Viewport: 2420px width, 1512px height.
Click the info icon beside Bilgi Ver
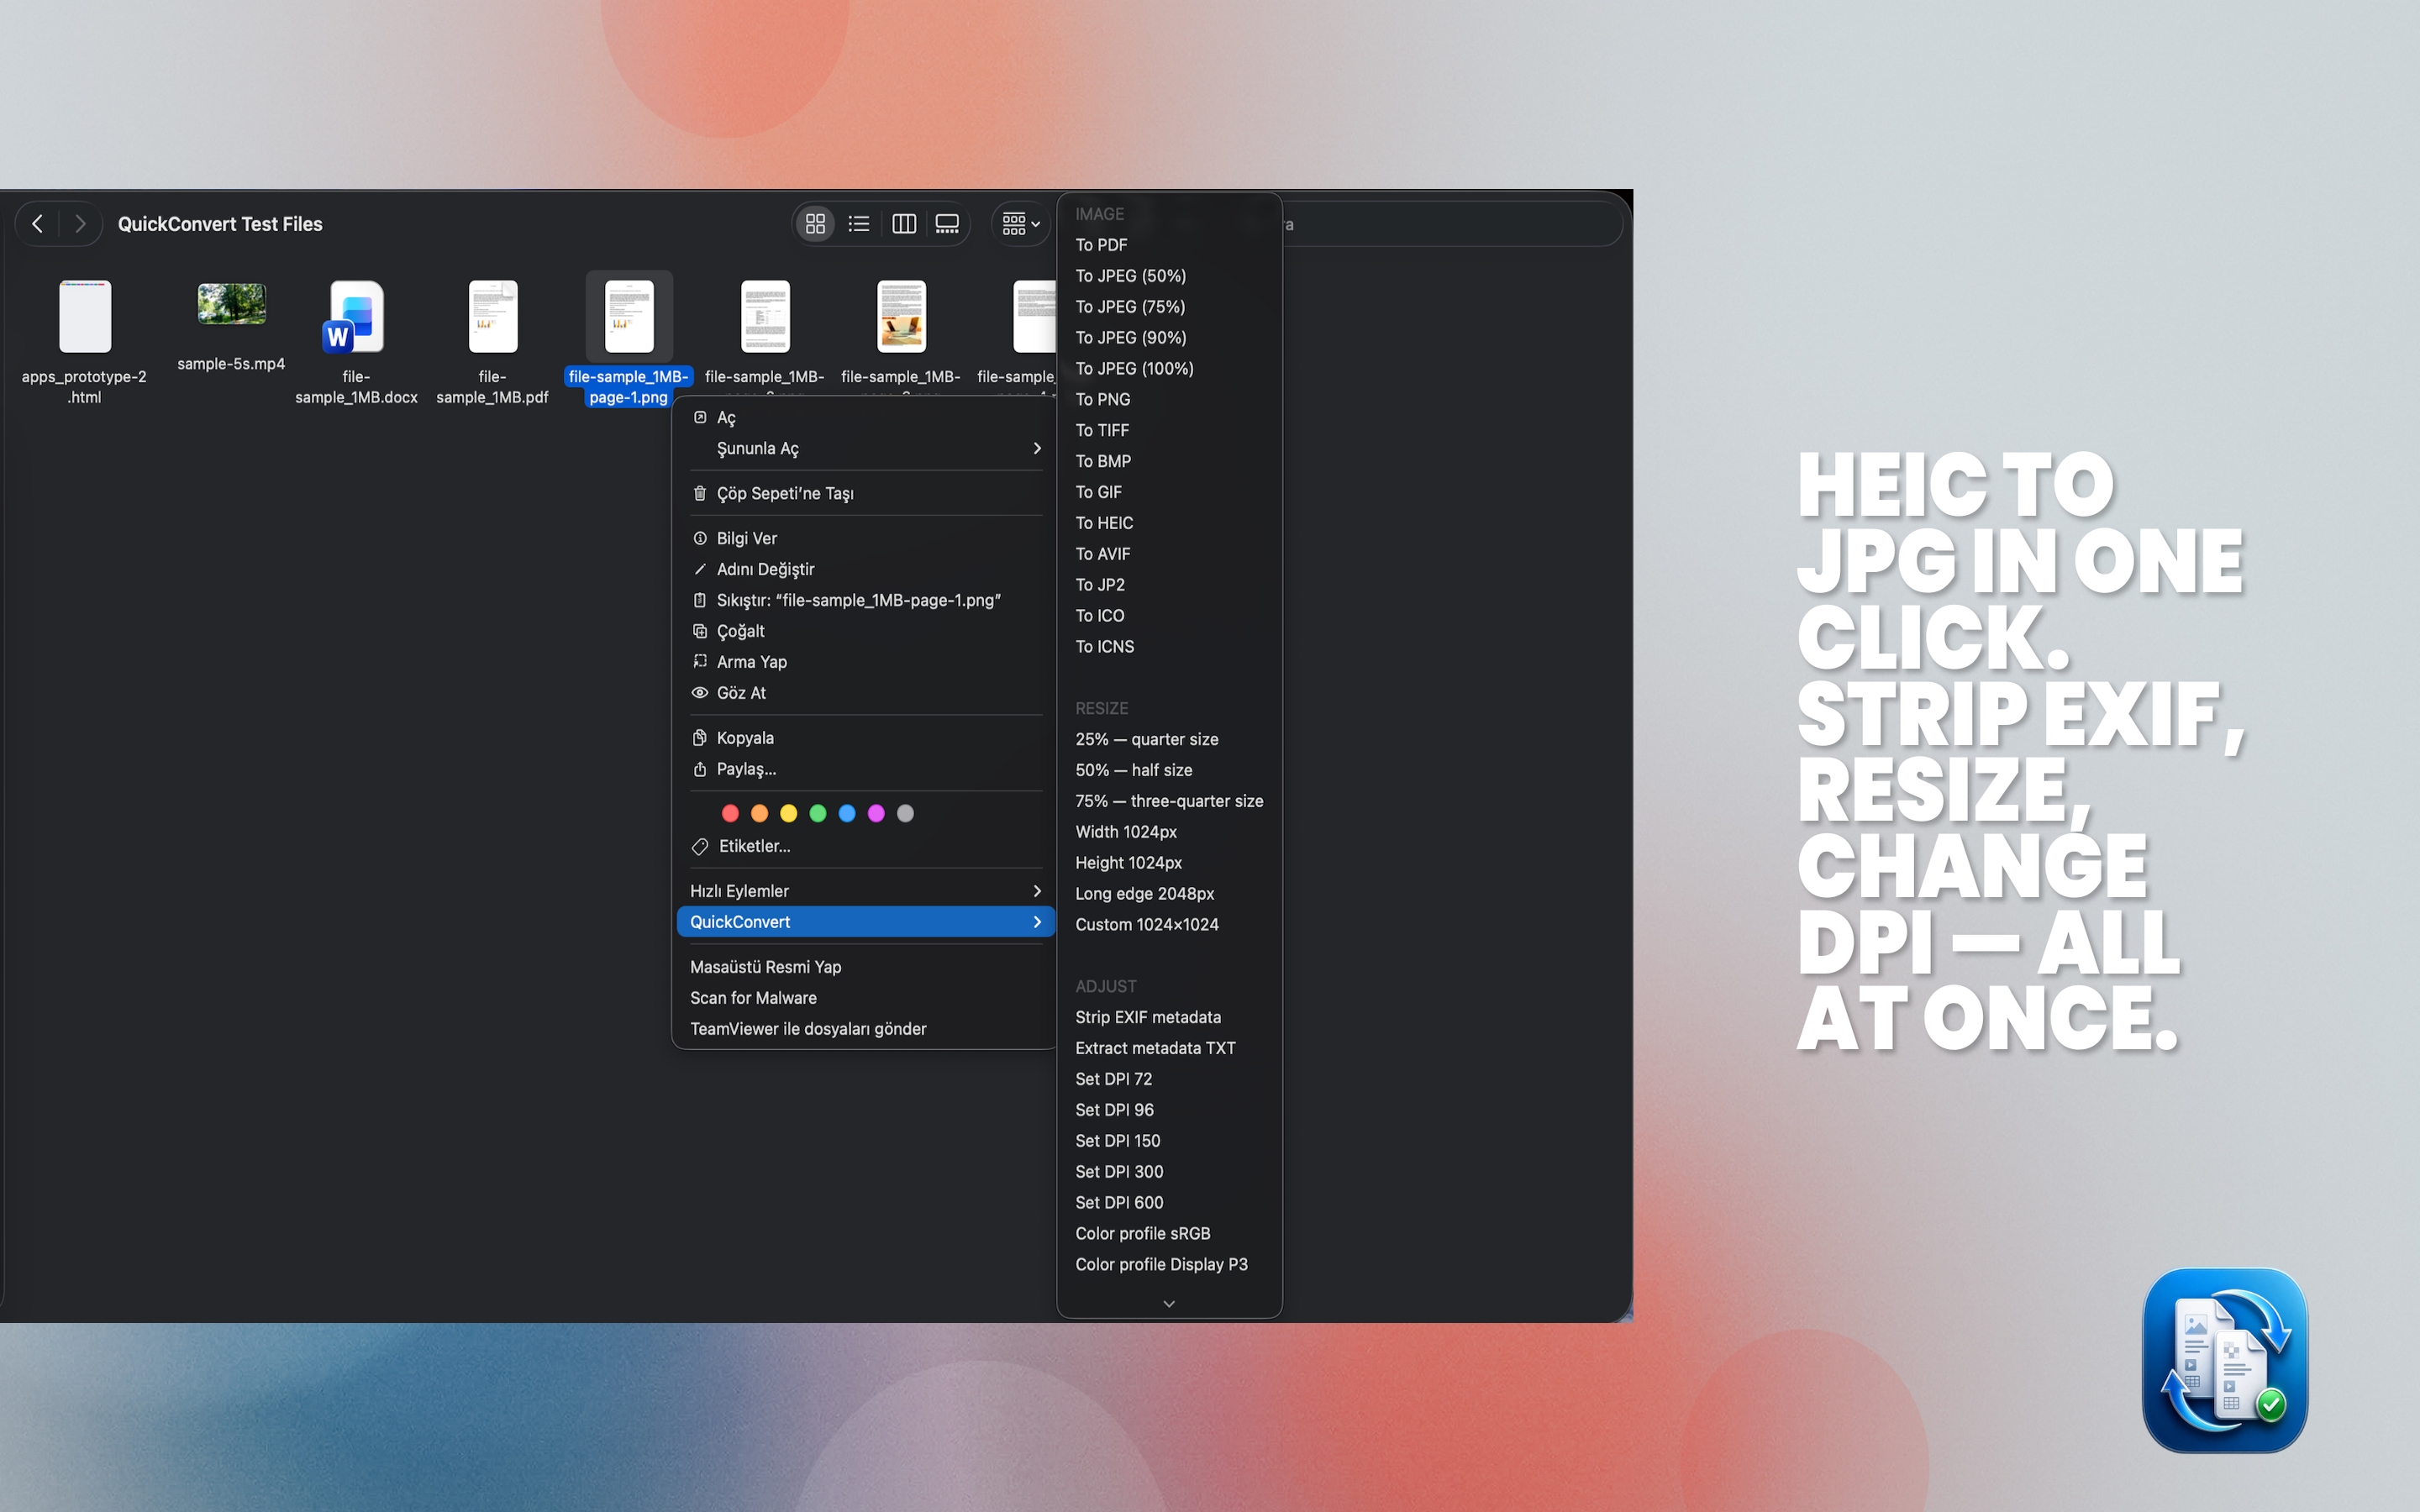[700, 538]
